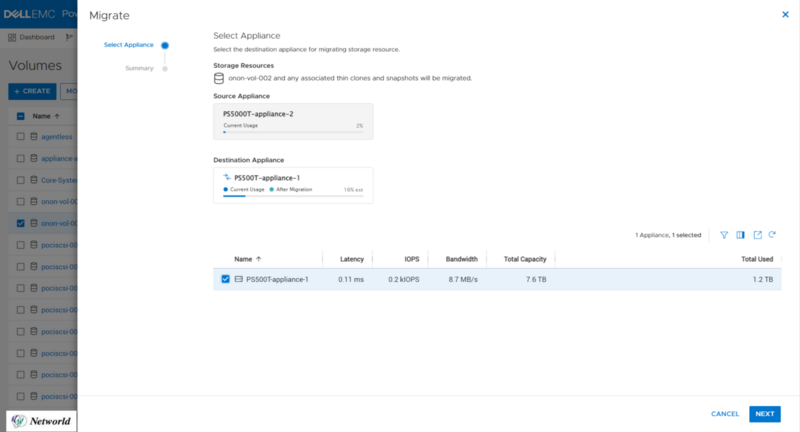Click the After Migration legend label
The height and width of the screenshot is (432, 800).
(x=294, y=189)
